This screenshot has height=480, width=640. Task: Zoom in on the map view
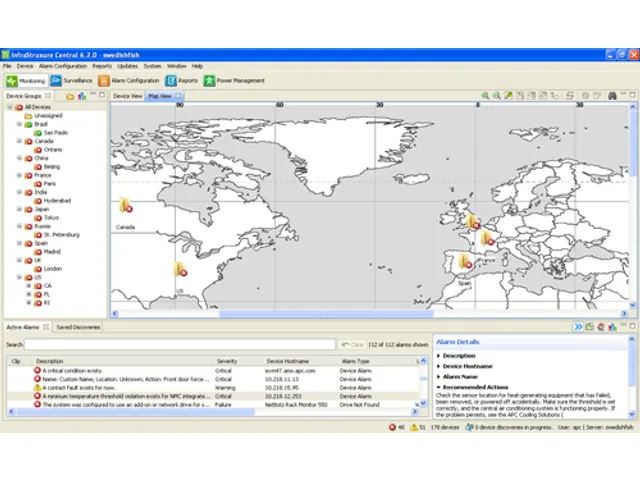(x=485, y=96)
